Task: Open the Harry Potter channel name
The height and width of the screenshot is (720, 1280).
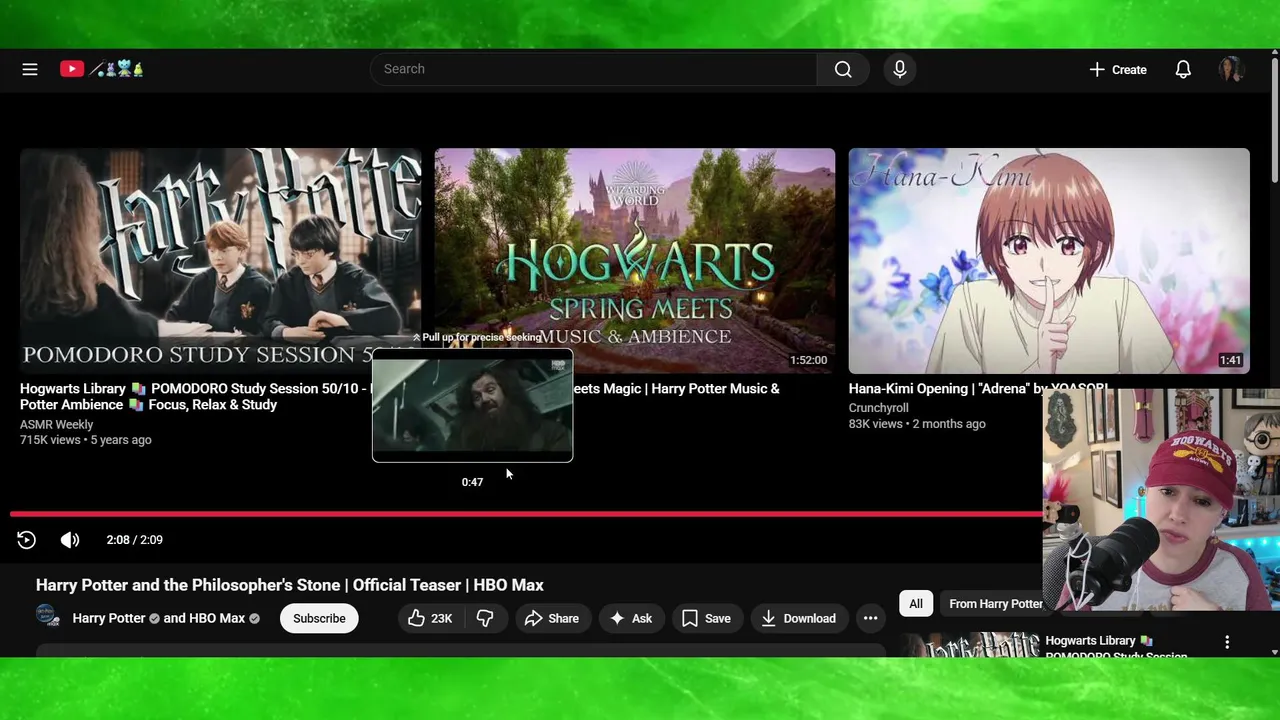Action: pyautogui.click(x=109, y=618)
